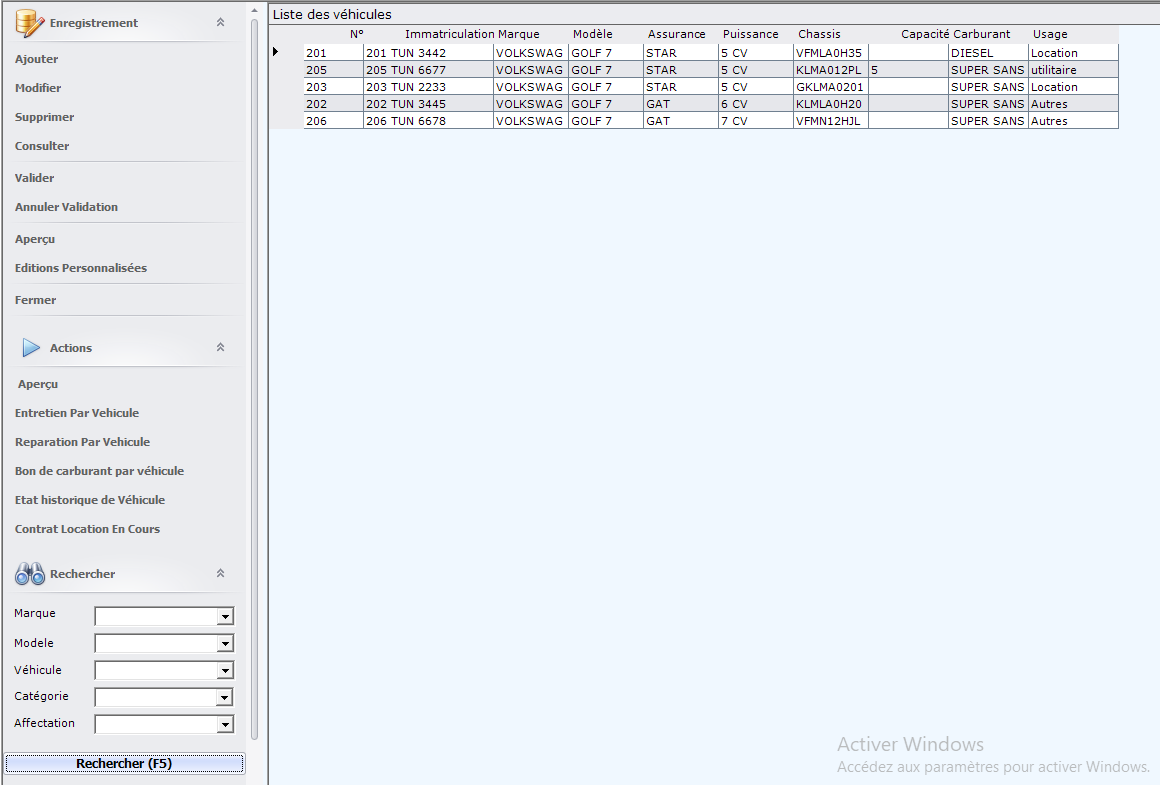Select the cell 201 TUN 3442
1160x785 pixels.
coord(428,53)
